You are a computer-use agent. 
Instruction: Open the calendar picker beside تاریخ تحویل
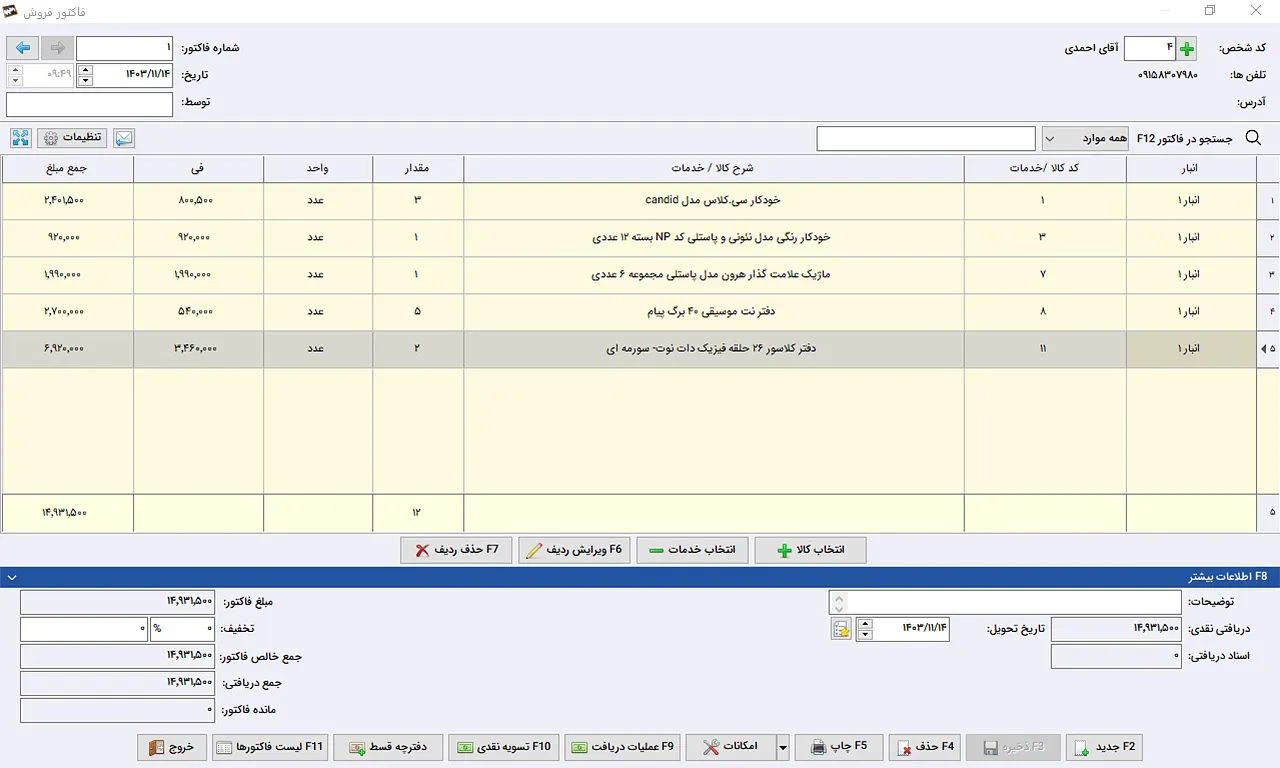(841, 629)
